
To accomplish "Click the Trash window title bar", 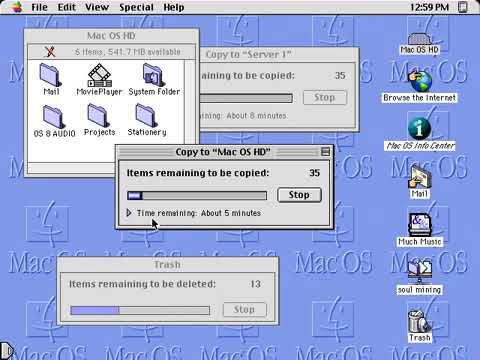I will 168,264.
